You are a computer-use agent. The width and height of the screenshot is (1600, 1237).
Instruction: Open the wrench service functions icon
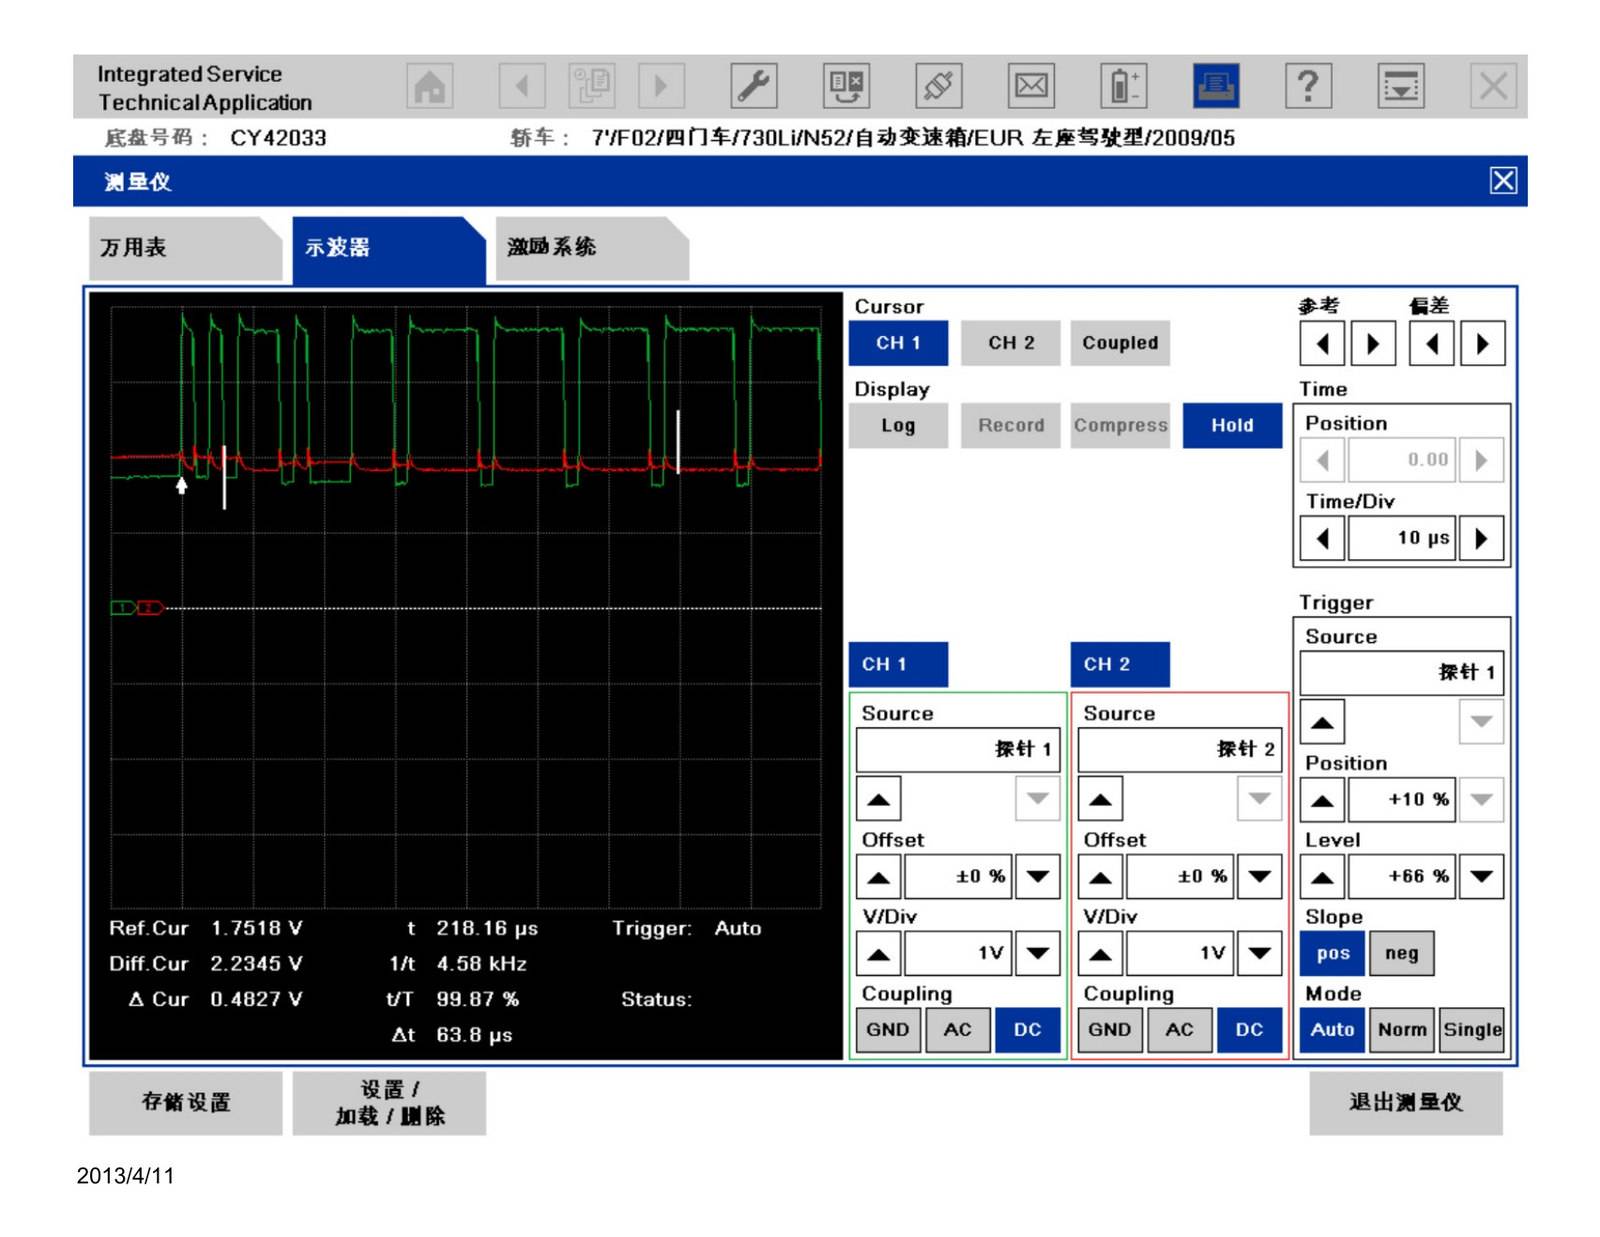[x=754, y=86]
